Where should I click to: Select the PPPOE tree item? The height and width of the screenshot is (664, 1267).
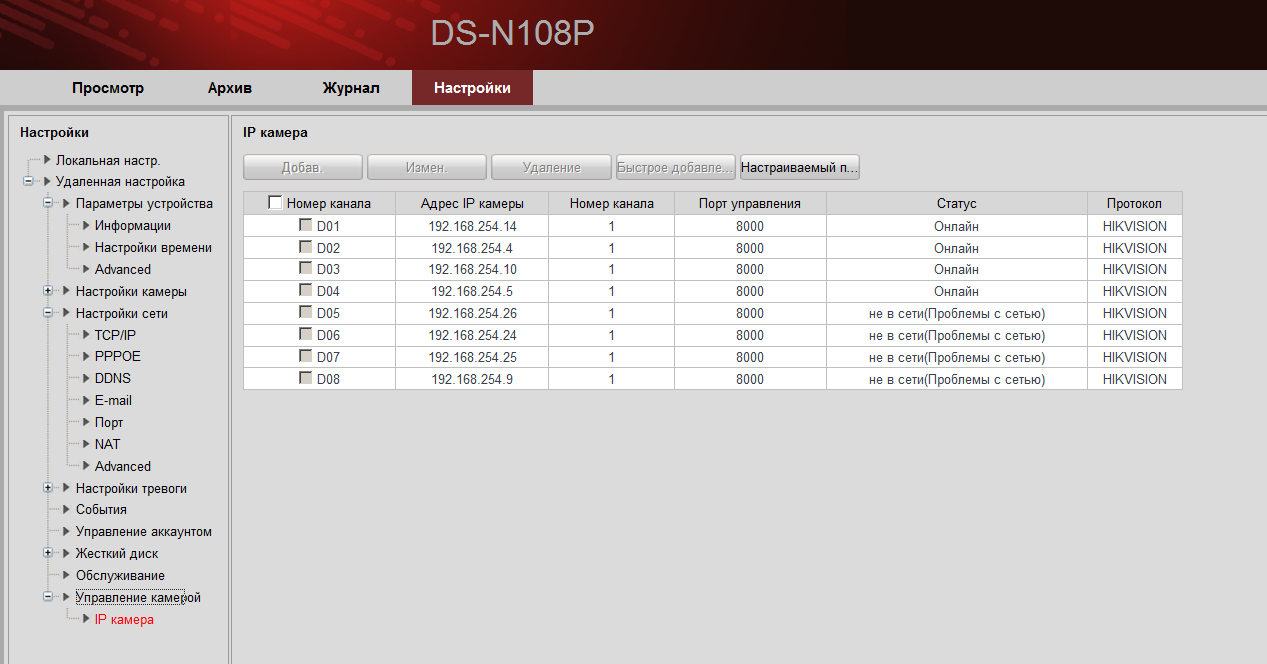[x=118, y=356]
